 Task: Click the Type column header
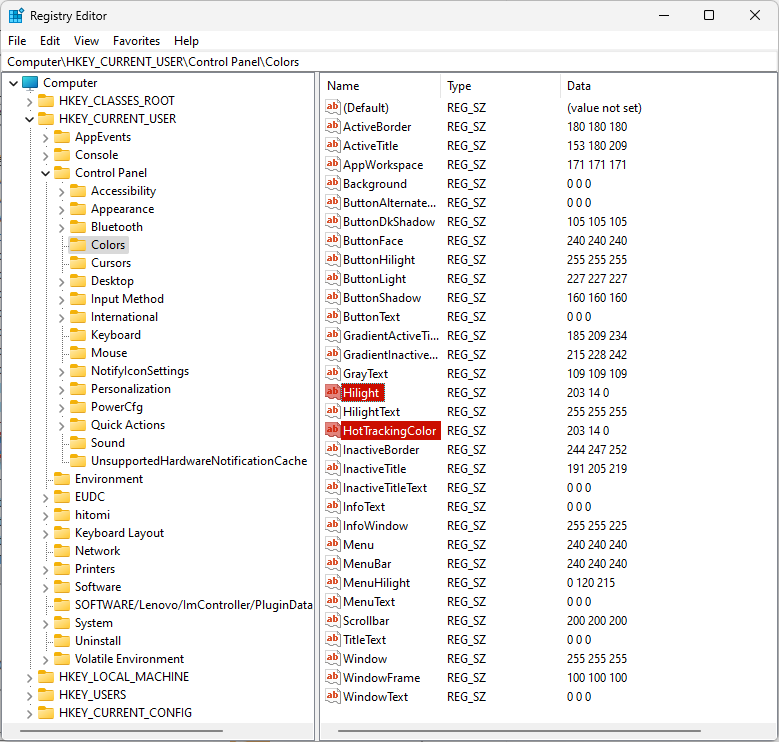pyautogui.click(x=500, y=86)
